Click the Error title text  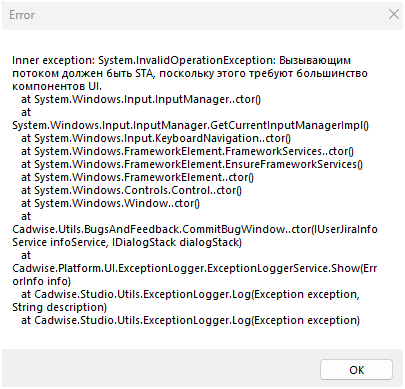pyautogui.click(x=22, y=15)
